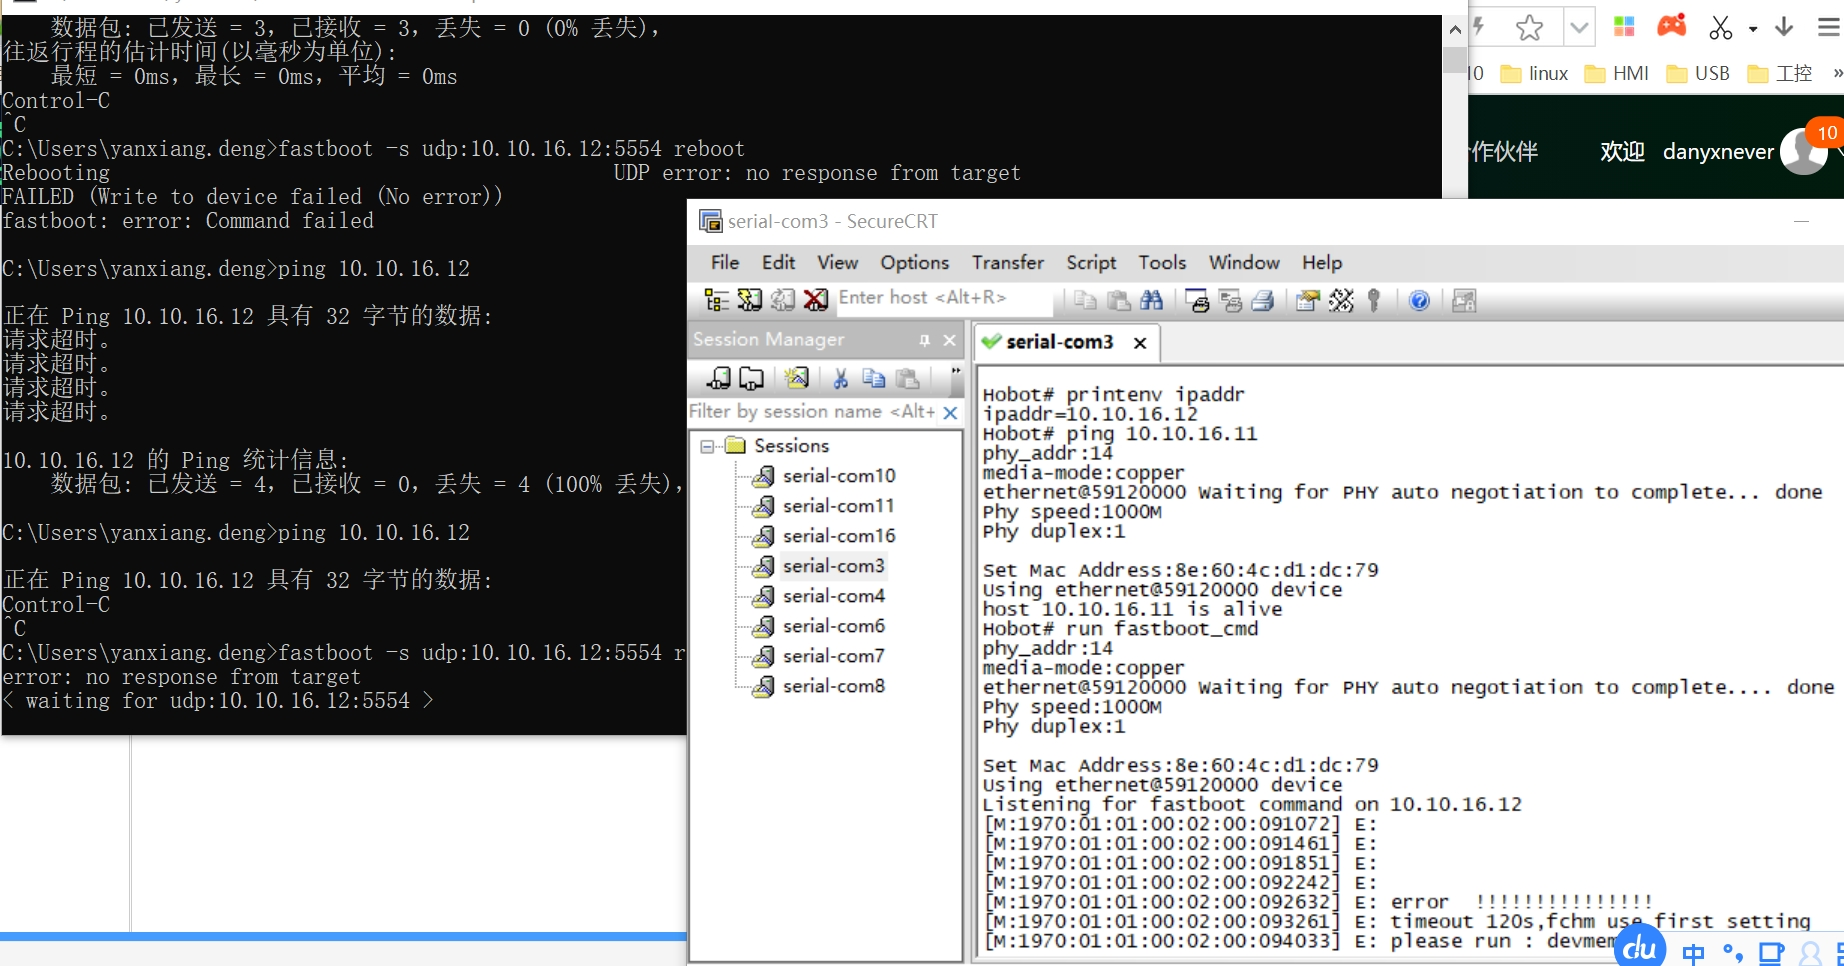
Task: Click the printer icon in the toolbar
Action: [x=1263, y=300]
